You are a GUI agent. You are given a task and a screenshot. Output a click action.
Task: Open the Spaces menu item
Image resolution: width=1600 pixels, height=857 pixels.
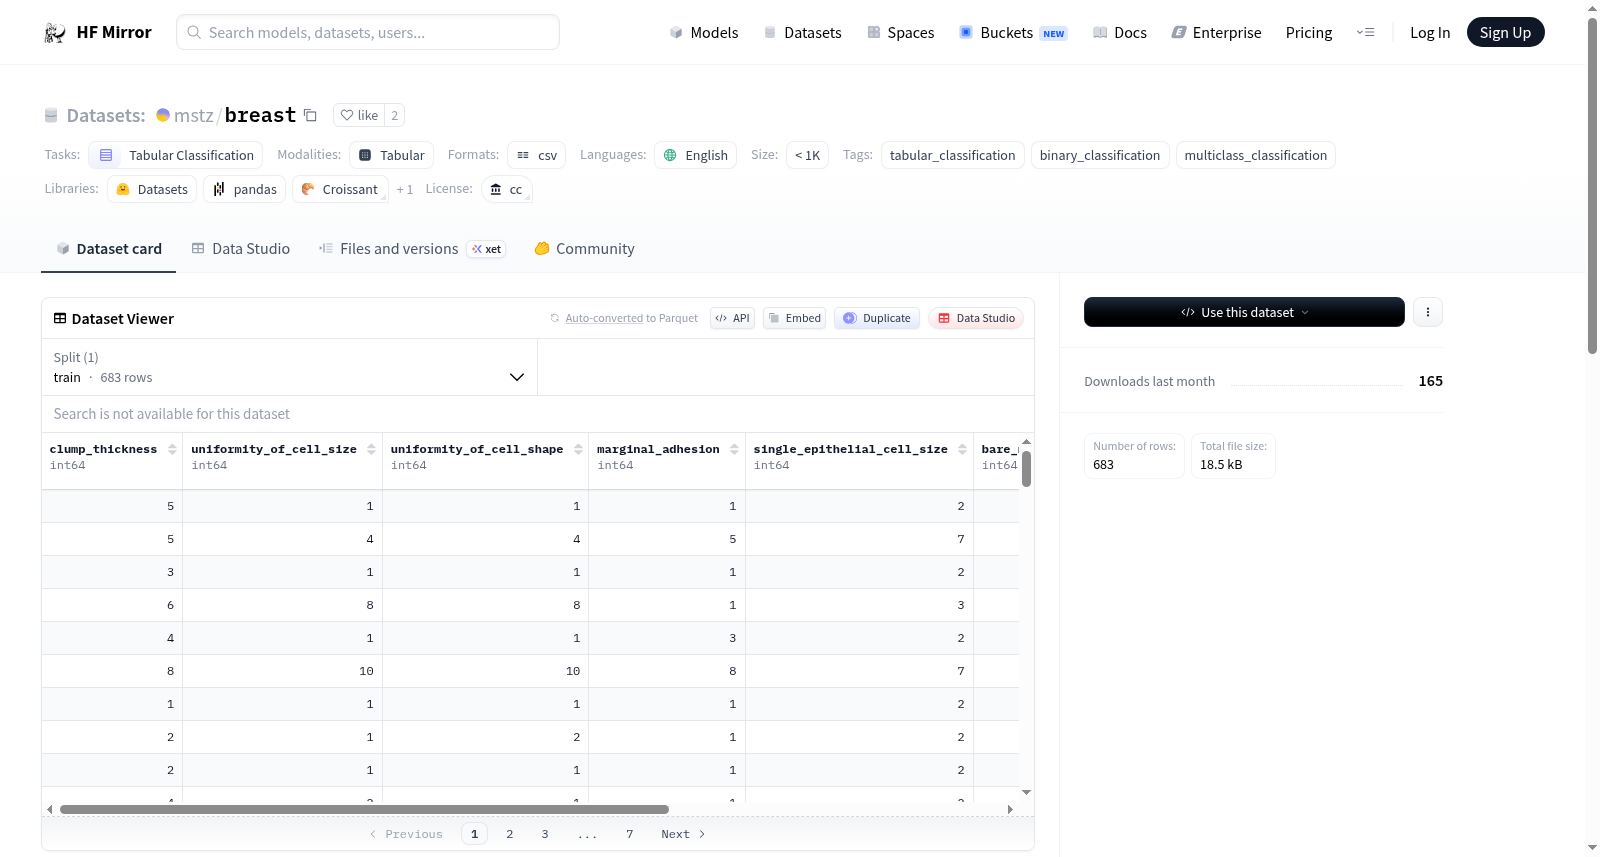(x=900, y=32)
